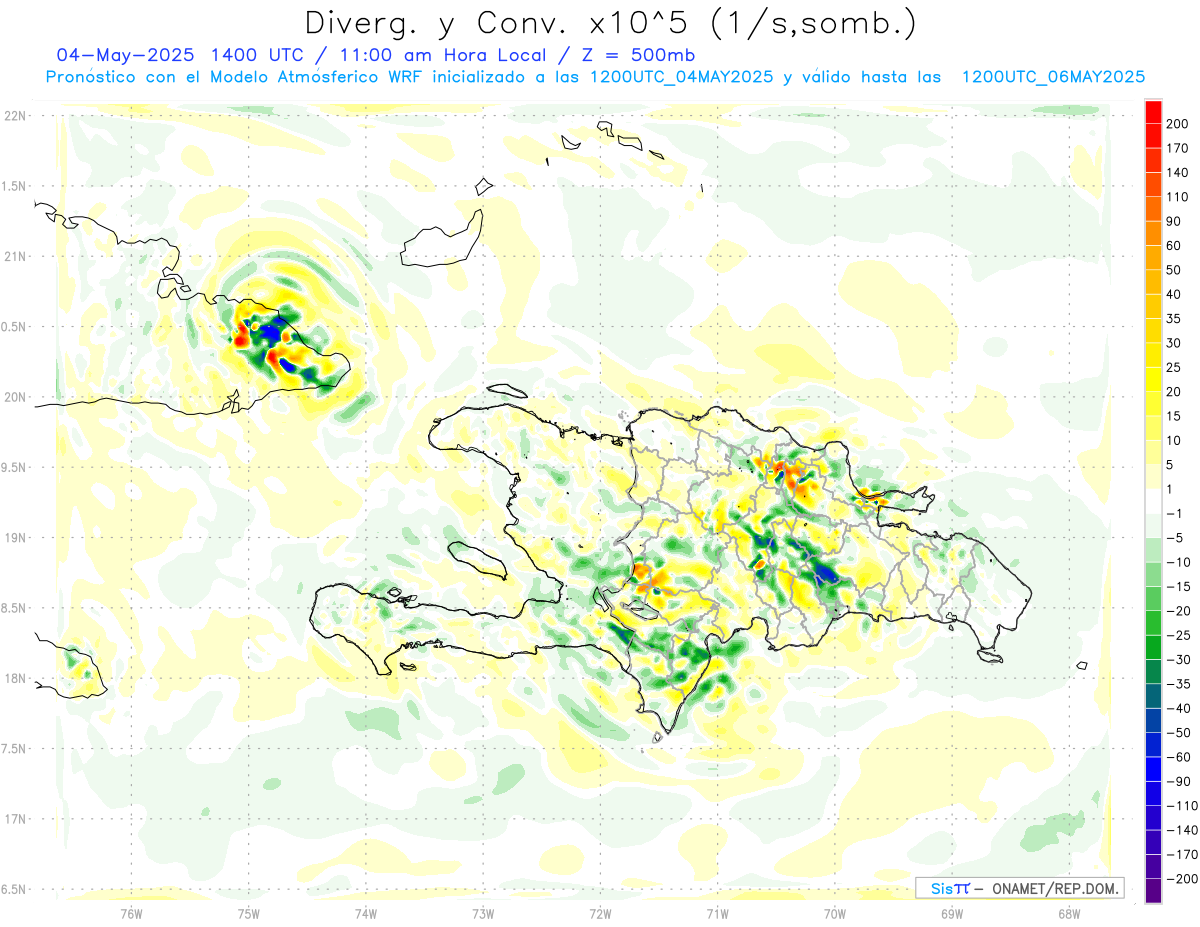Click the '17N' latitude label
Screen dimensions: 1200x927
click(x=15, y=820)
